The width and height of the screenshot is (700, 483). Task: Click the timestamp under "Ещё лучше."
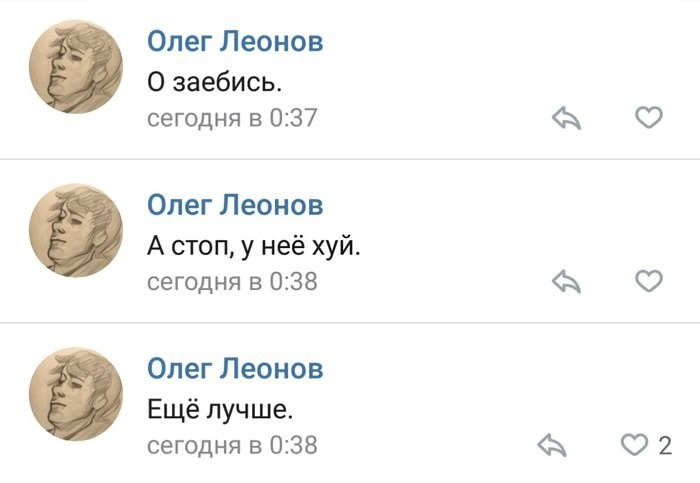pos(232,445)
